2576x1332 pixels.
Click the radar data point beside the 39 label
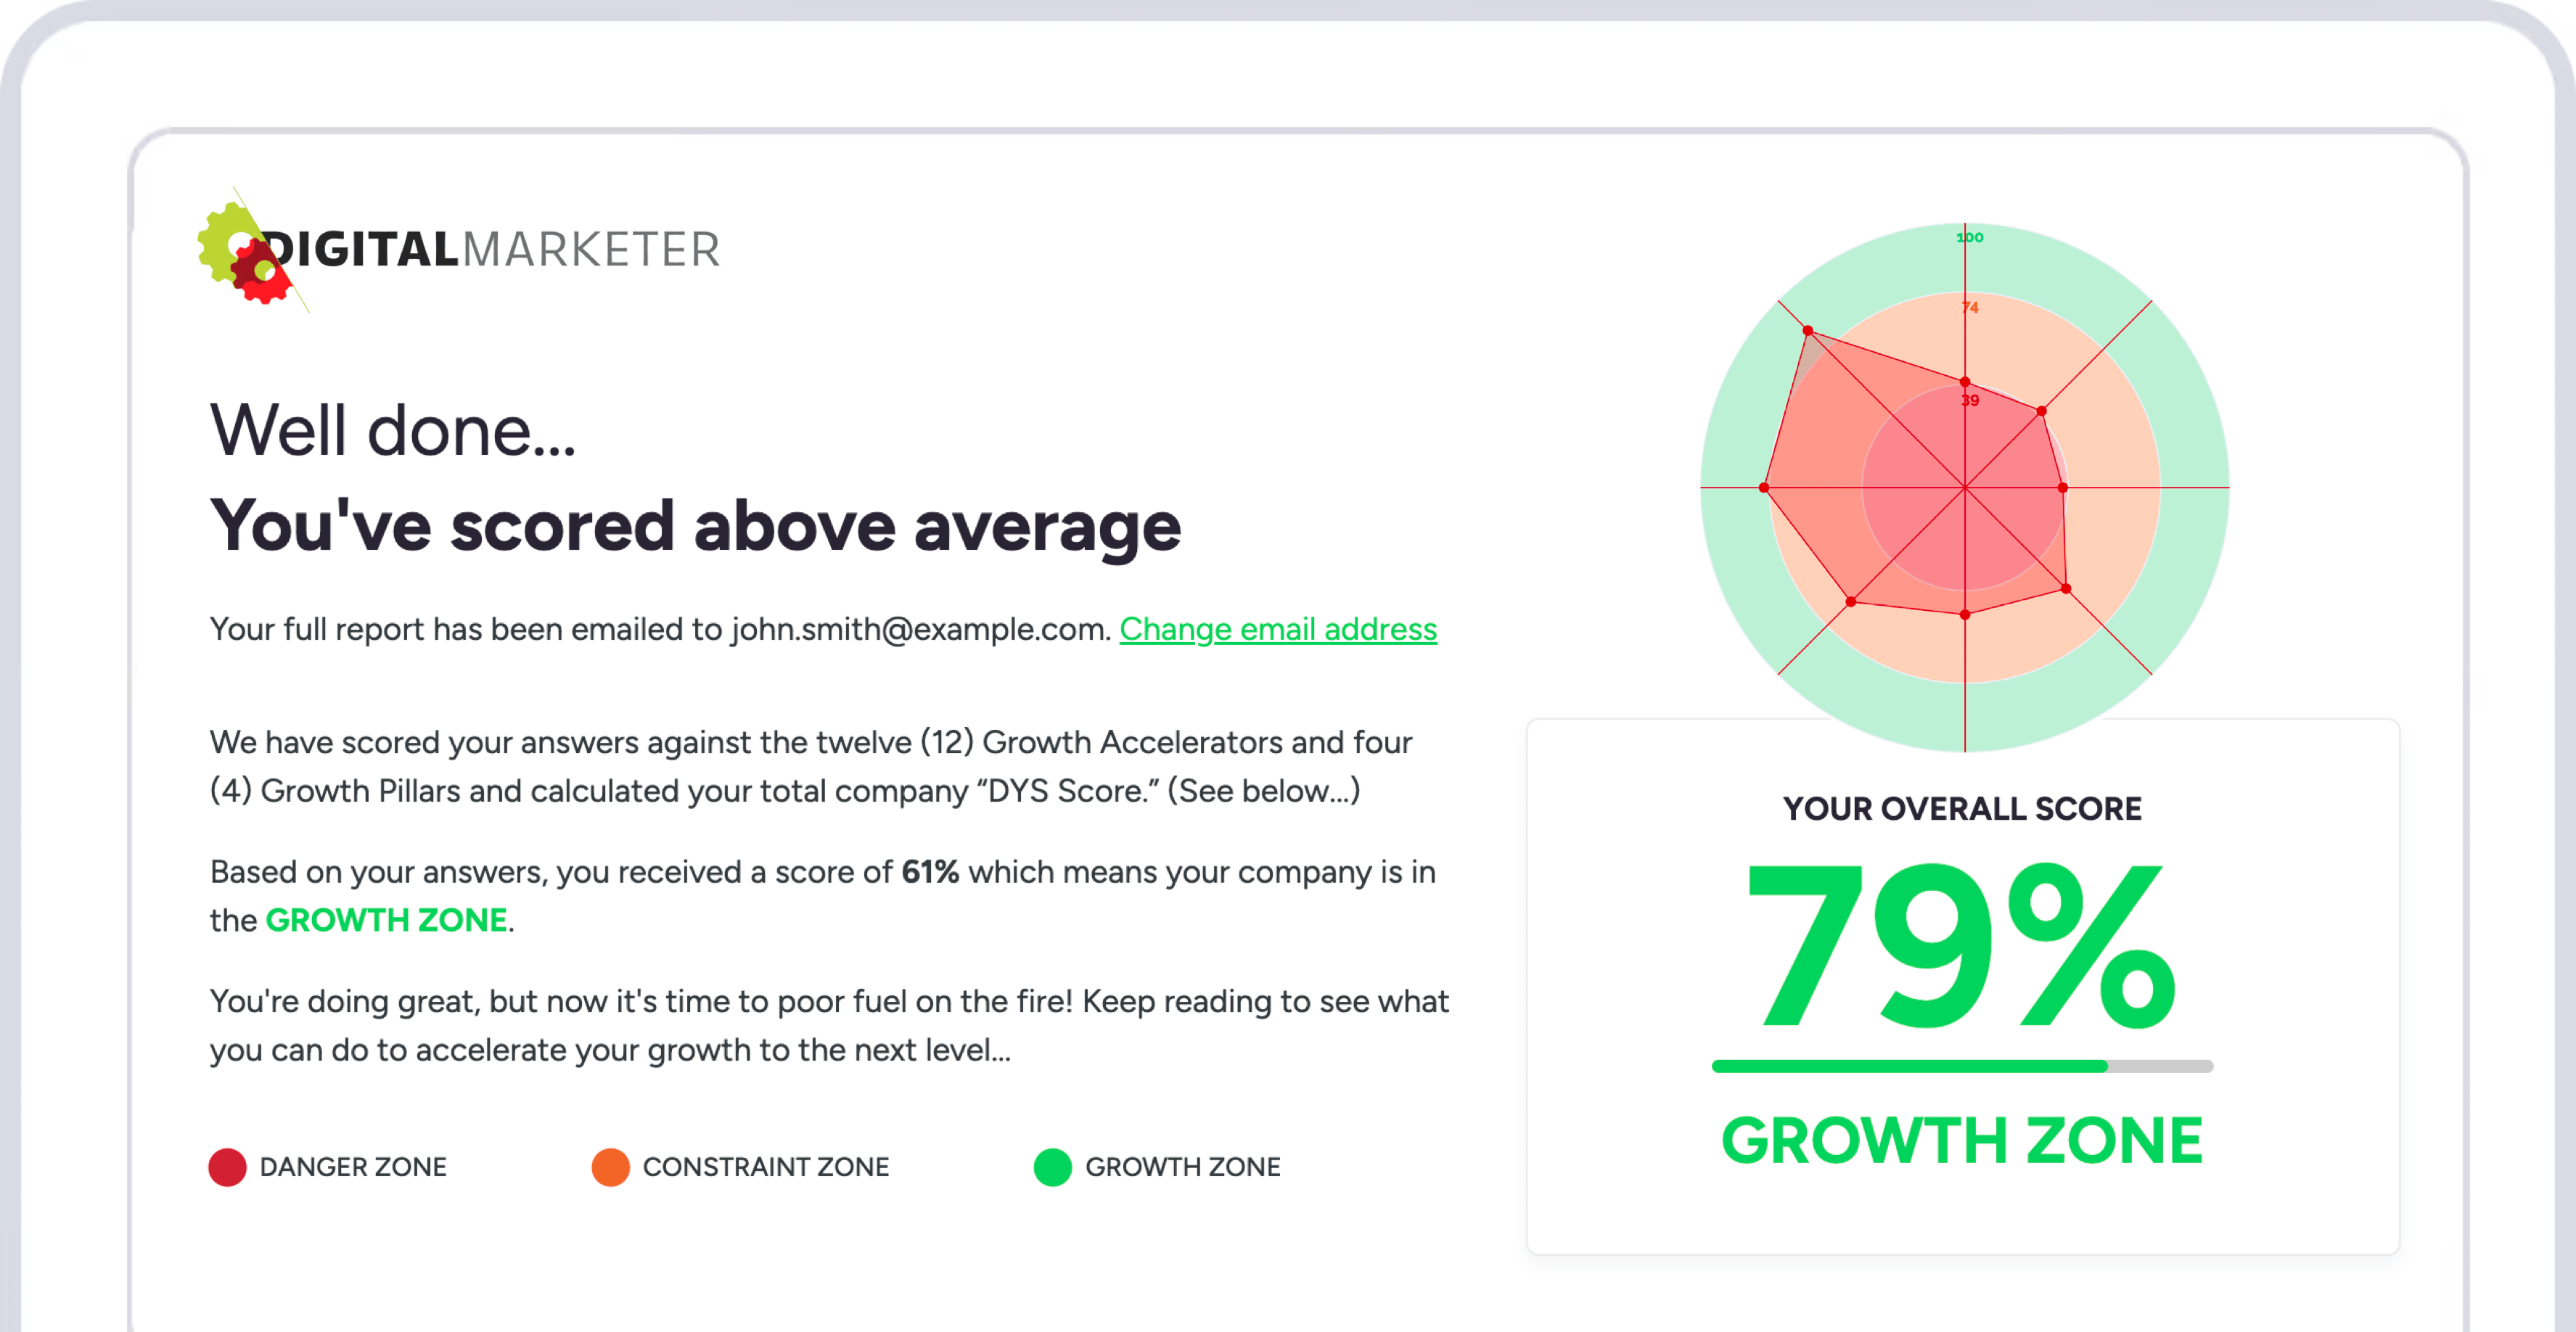pos(1965,382)
